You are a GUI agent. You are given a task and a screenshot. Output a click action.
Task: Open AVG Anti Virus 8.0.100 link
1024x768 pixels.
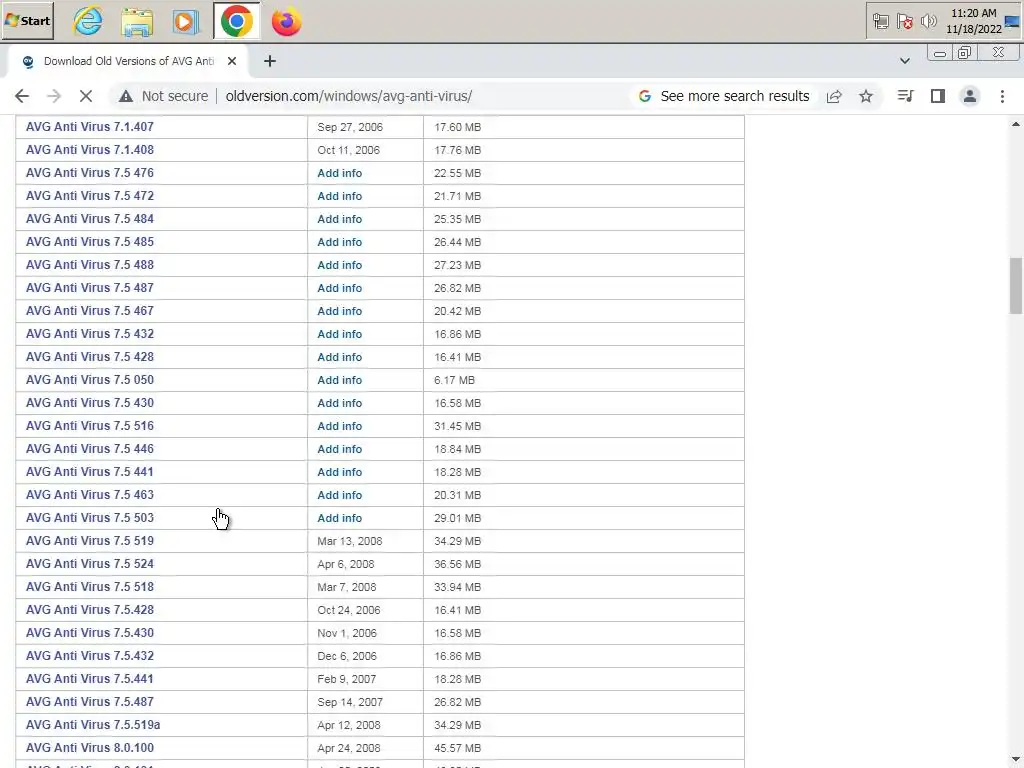tap(89, 748)
